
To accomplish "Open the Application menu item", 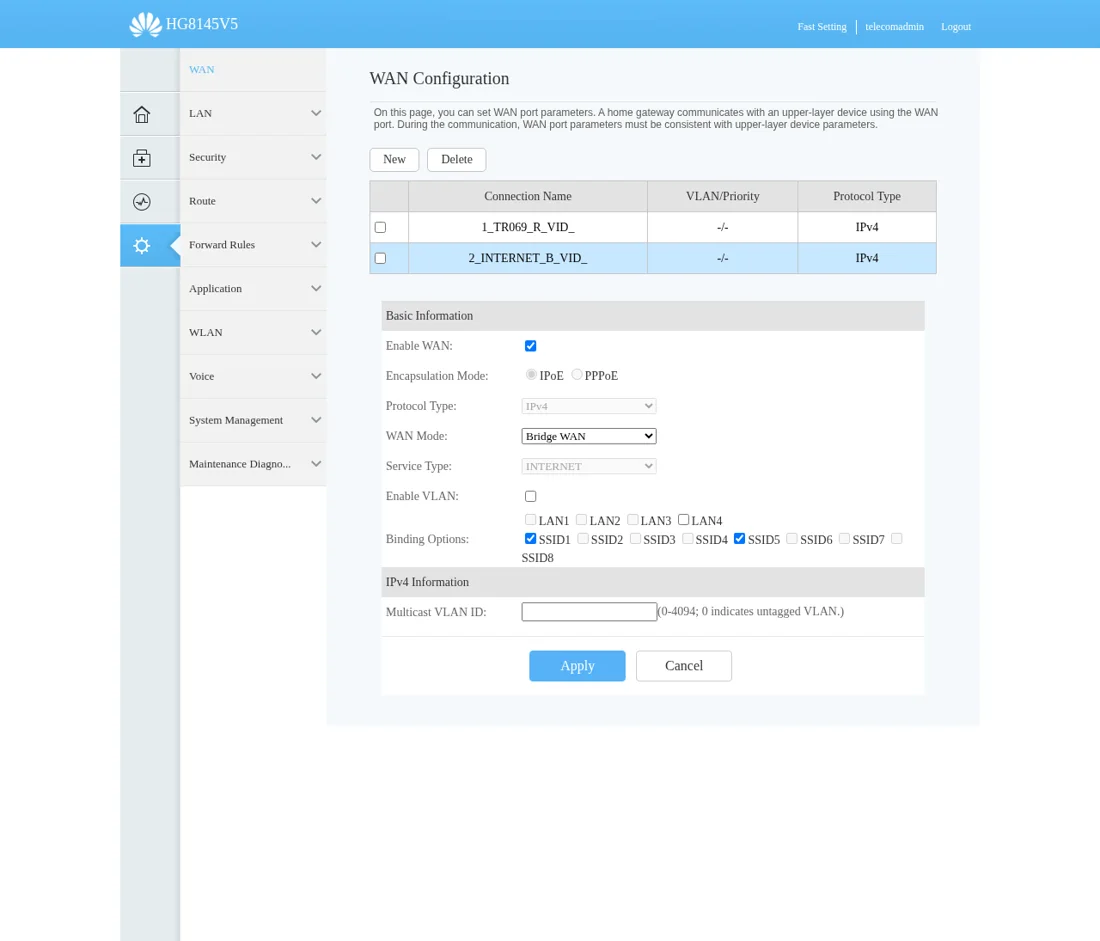I will (253, 288).
